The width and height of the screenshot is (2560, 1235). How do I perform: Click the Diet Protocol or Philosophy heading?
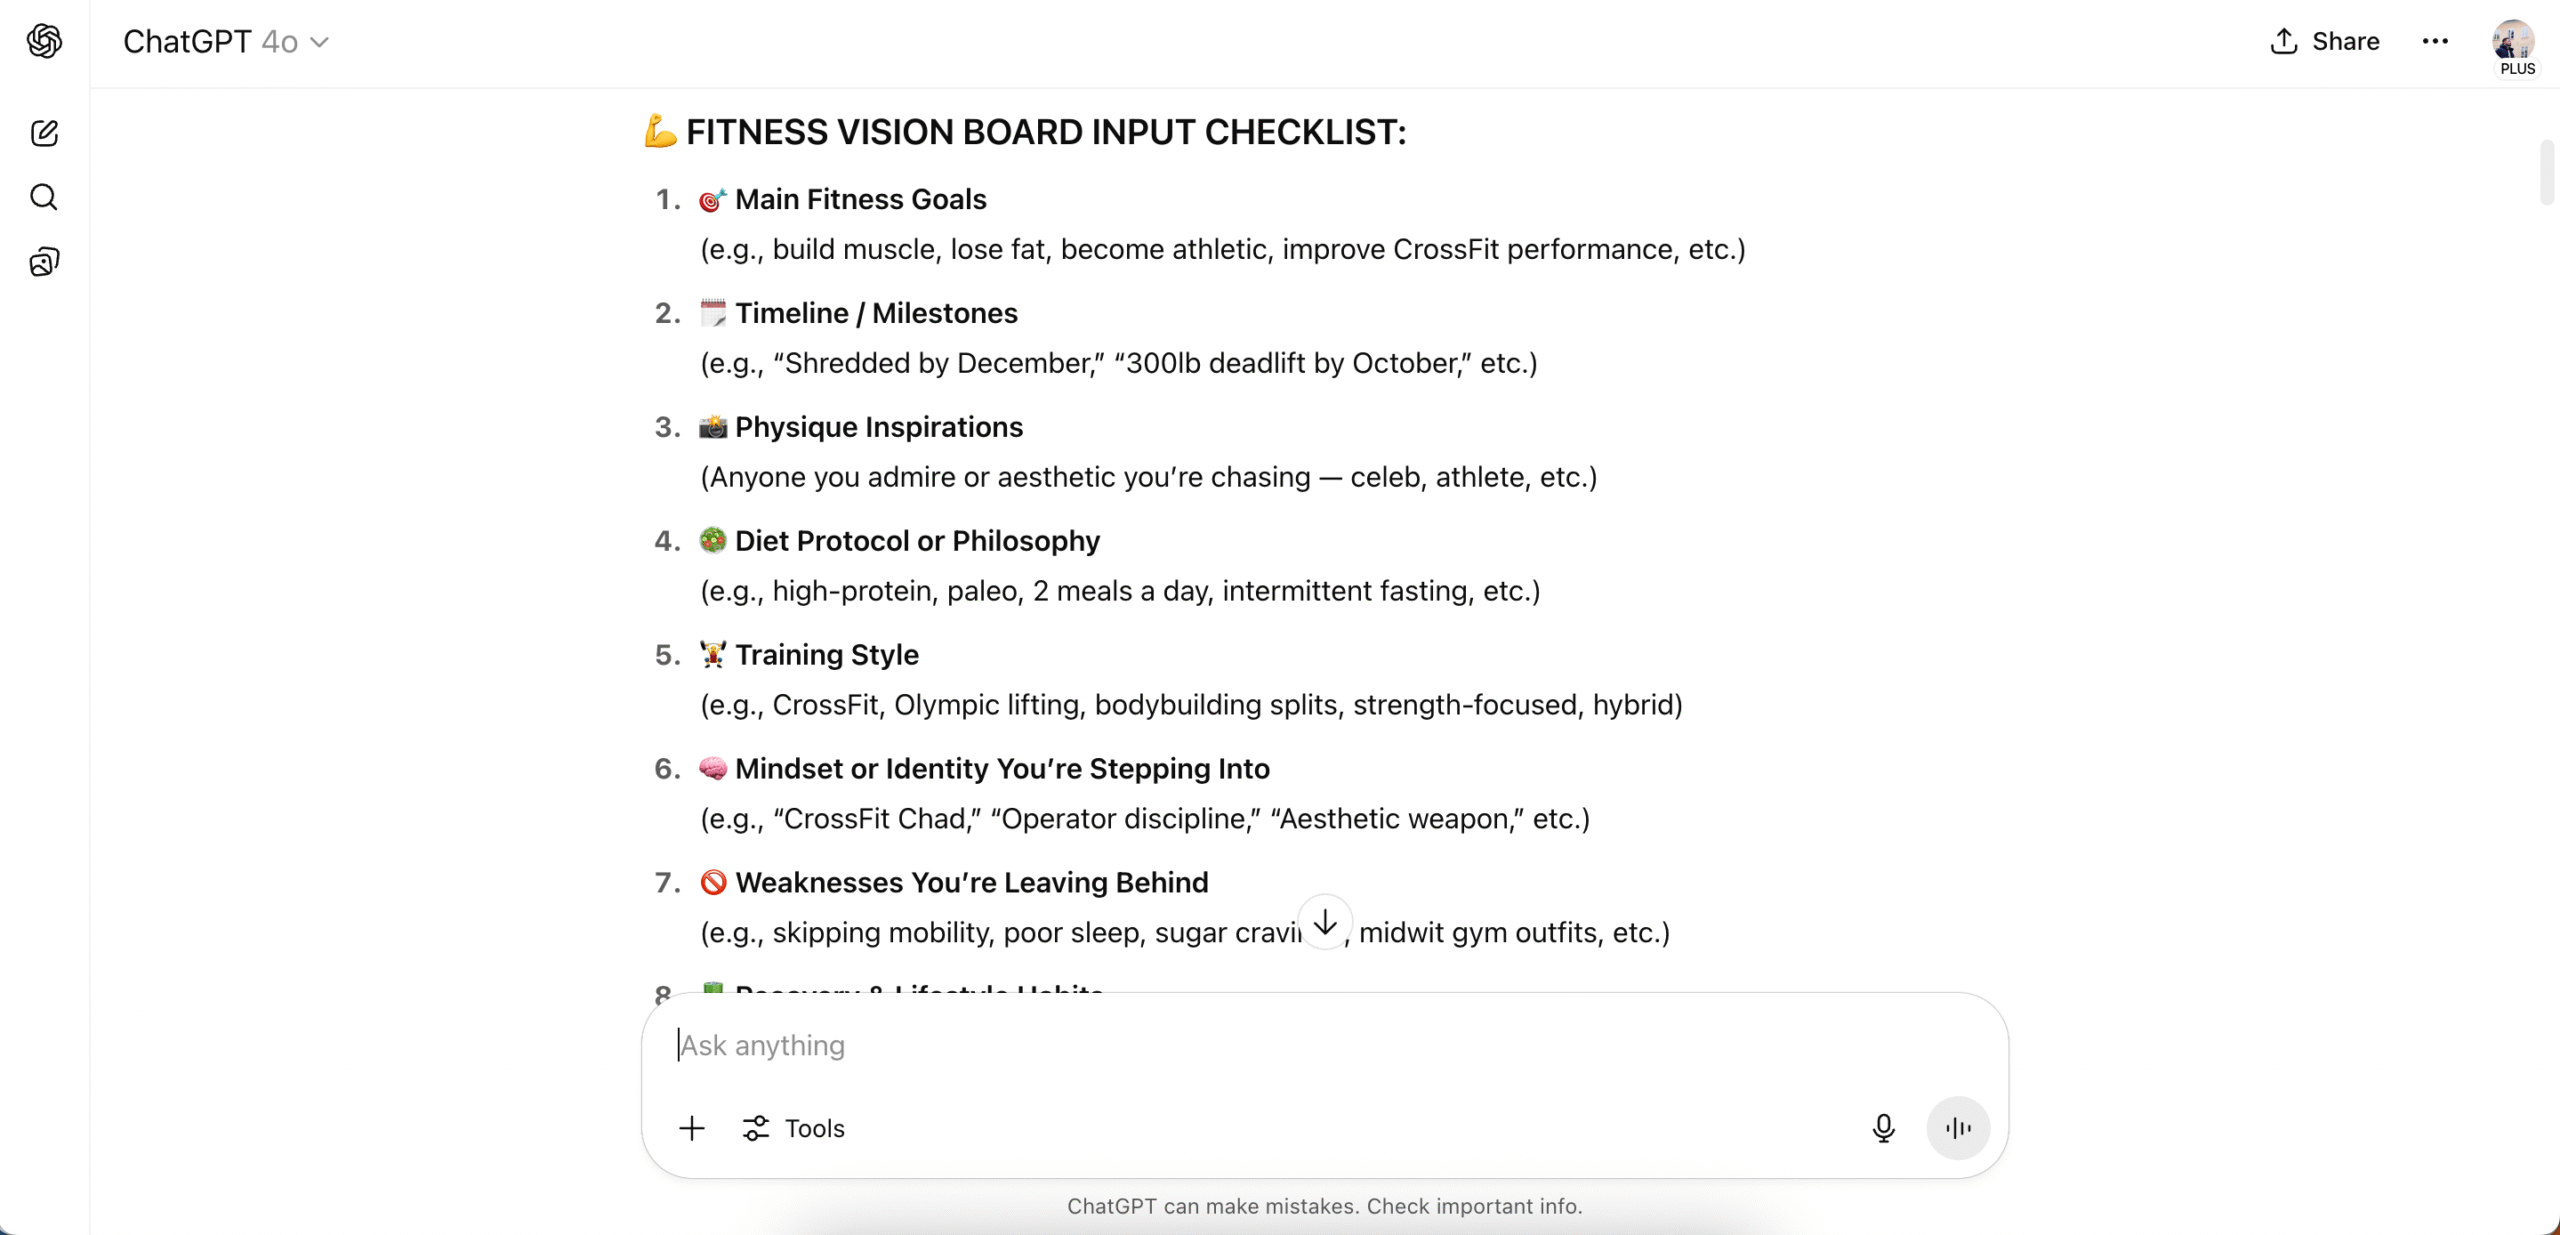(x=917, y=542)
